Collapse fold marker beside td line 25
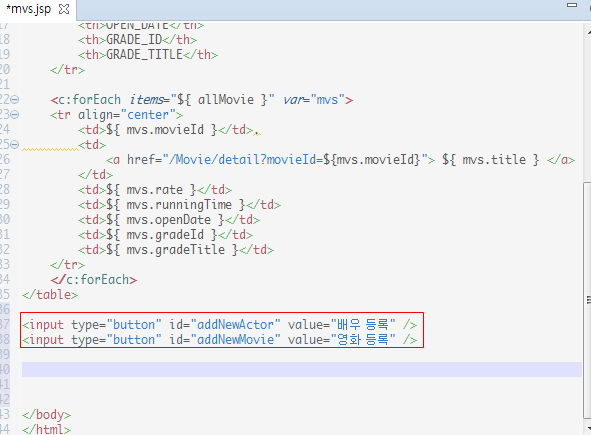This screenshot has height=435, width=591. 14,144
